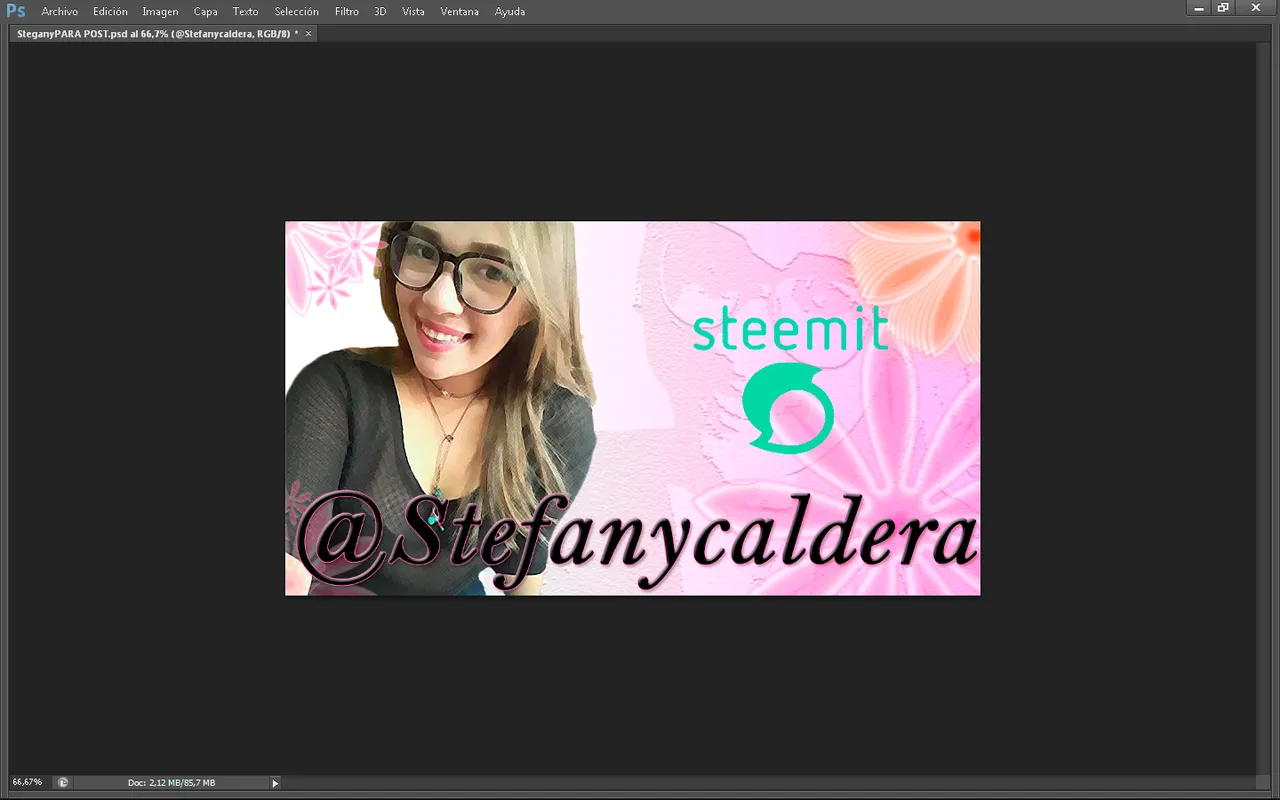Image resolution: width=1280 pixels, height=800 pixels.
Task: Open the Texto menu
Action: (245, 11)
